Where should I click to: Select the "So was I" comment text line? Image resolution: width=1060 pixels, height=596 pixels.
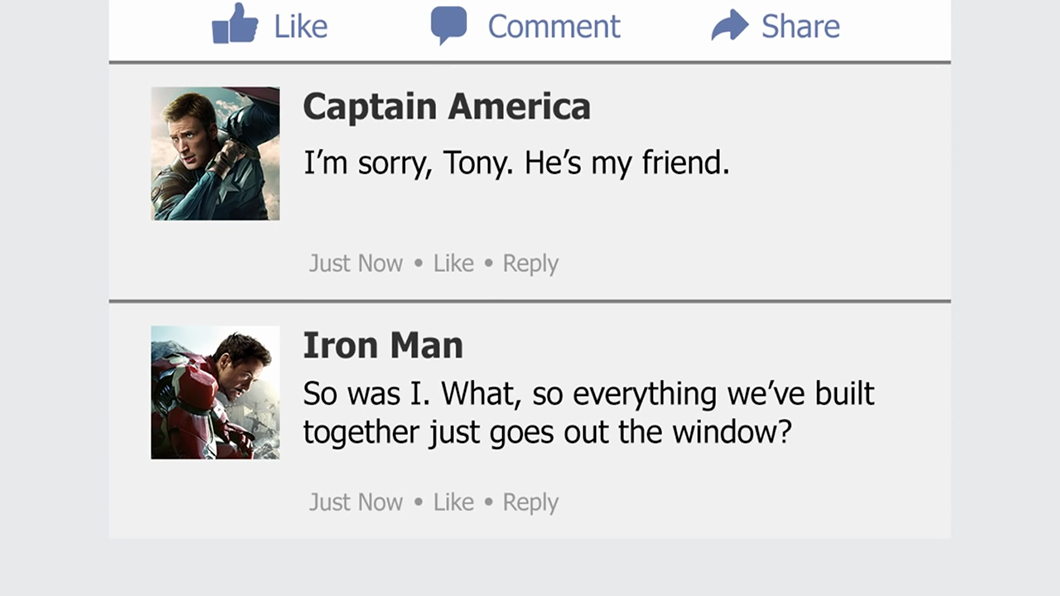588,393
